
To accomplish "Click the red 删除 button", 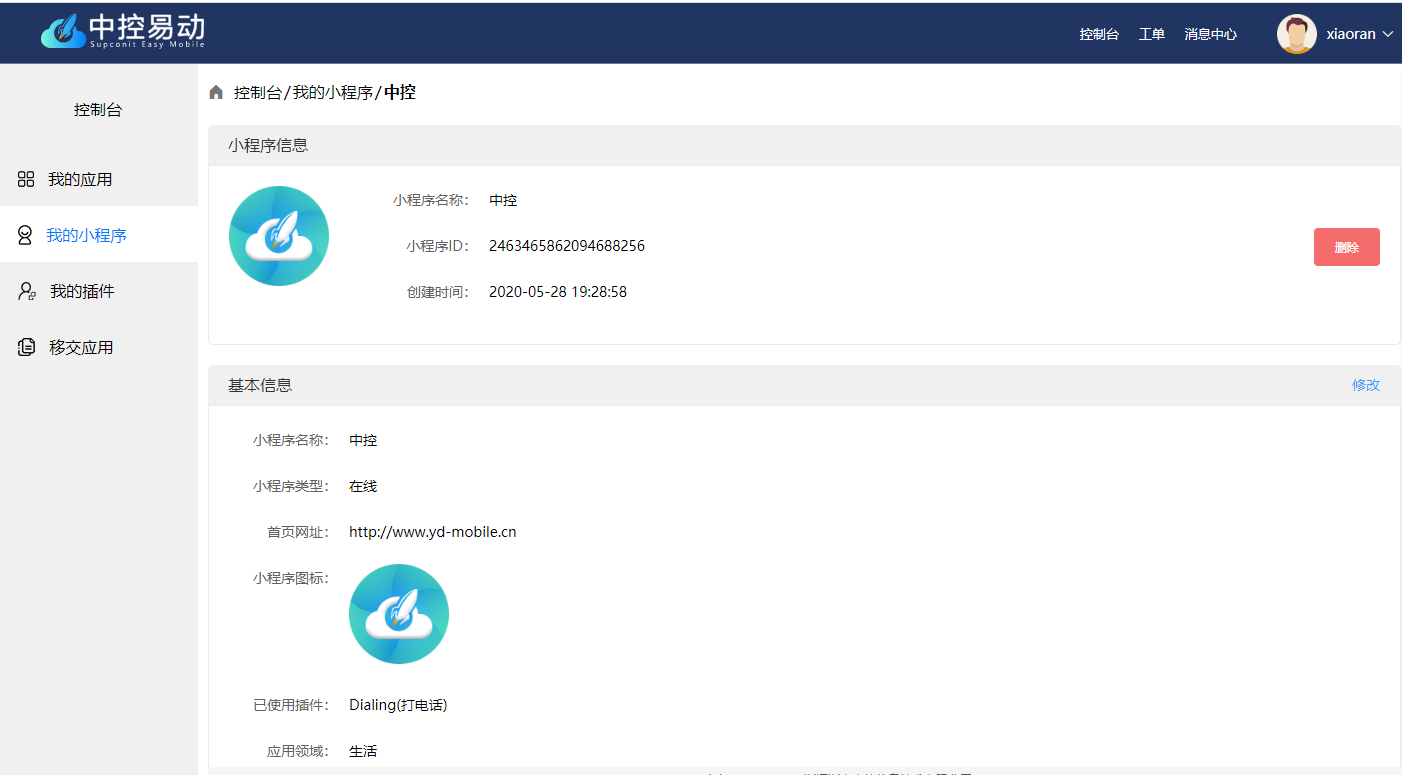I will [x=1347, y=247].
